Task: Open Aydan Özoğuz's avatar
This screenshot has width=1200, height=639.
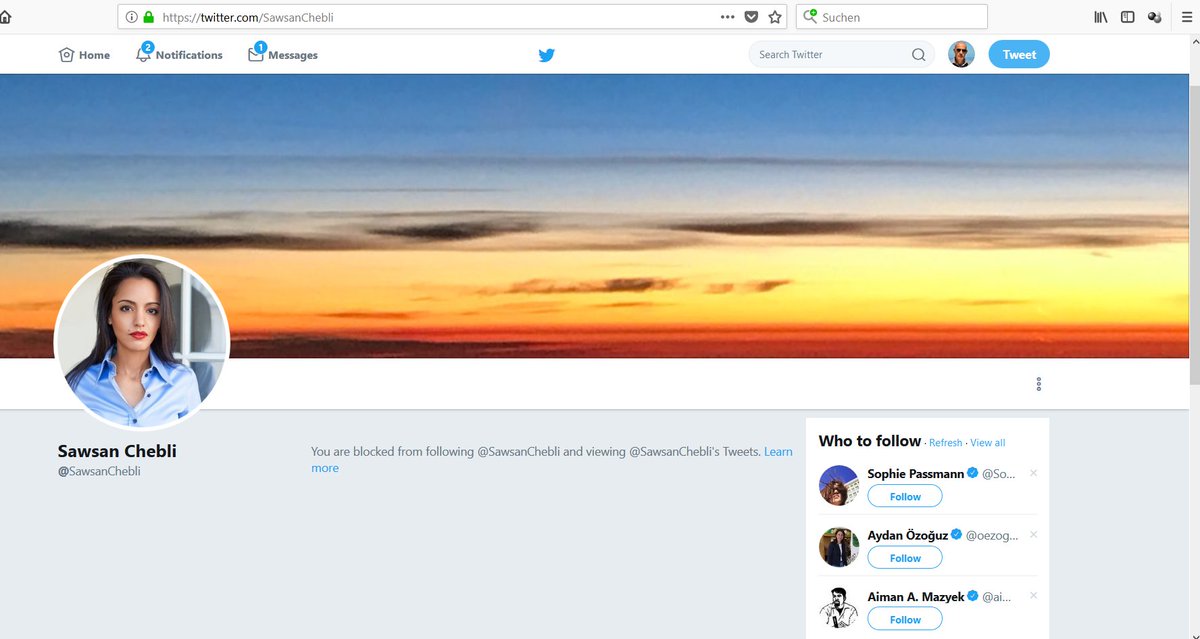Action: (839, 547)
